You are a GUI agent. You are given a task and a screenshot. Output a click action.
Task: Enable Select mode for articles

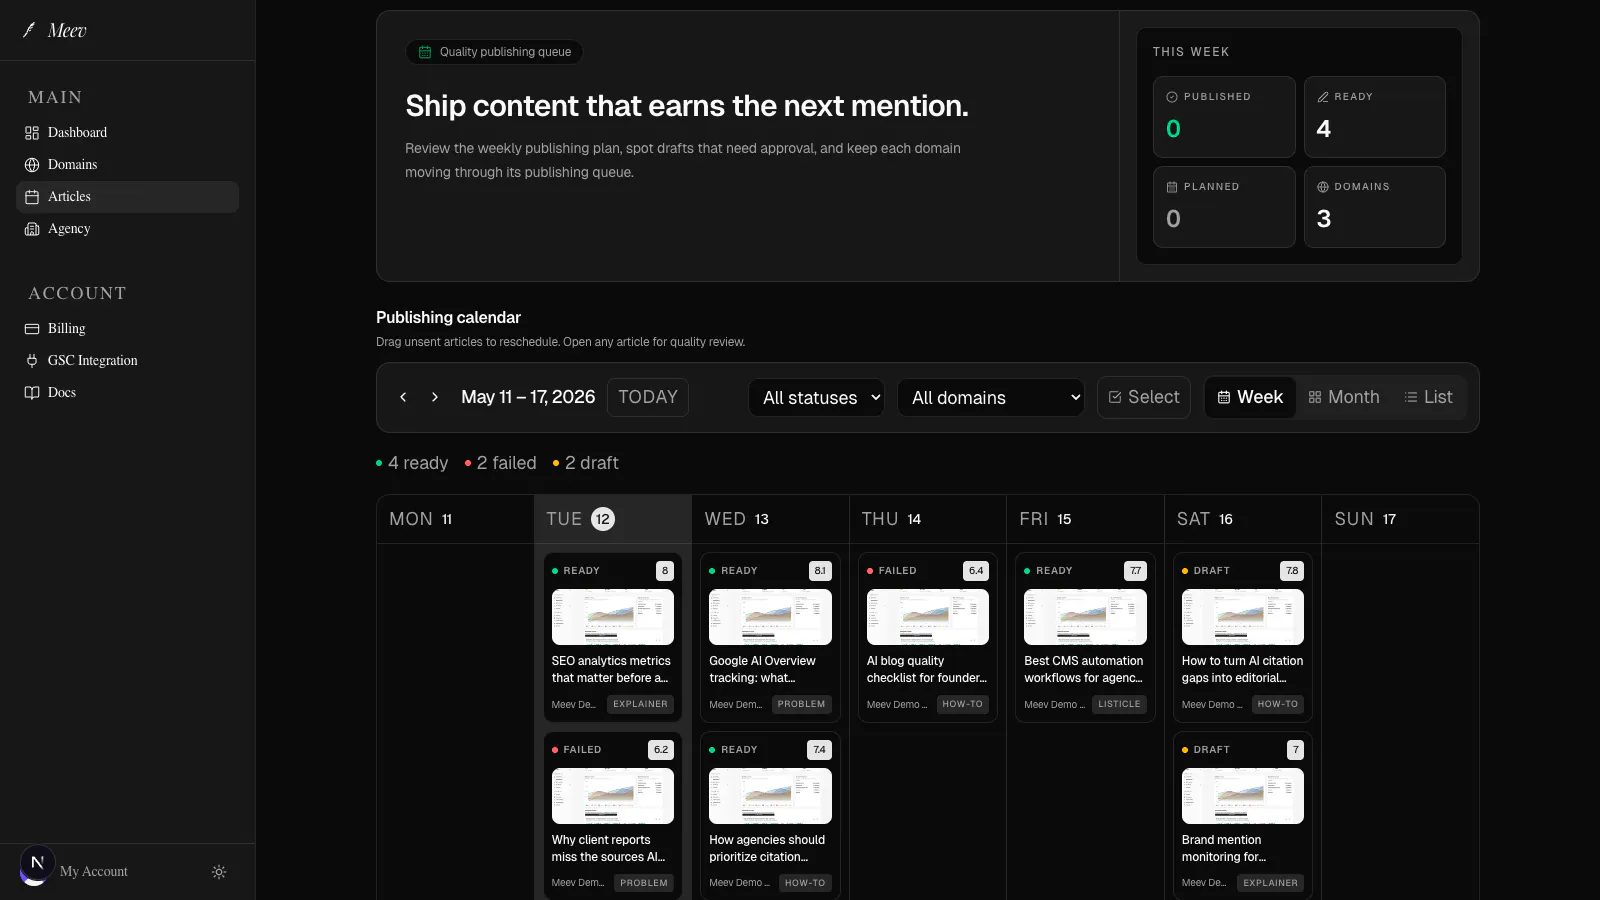pos(1144,397)
